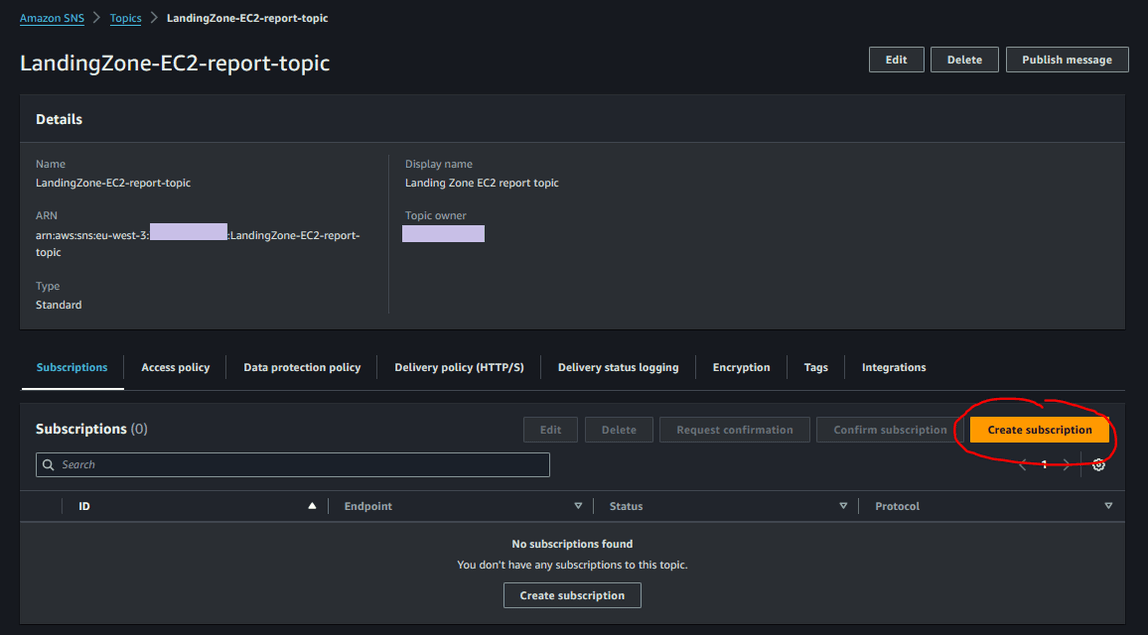Click the Publish message button
This screenshot has height=635, width=1148.
(1067, 59)
